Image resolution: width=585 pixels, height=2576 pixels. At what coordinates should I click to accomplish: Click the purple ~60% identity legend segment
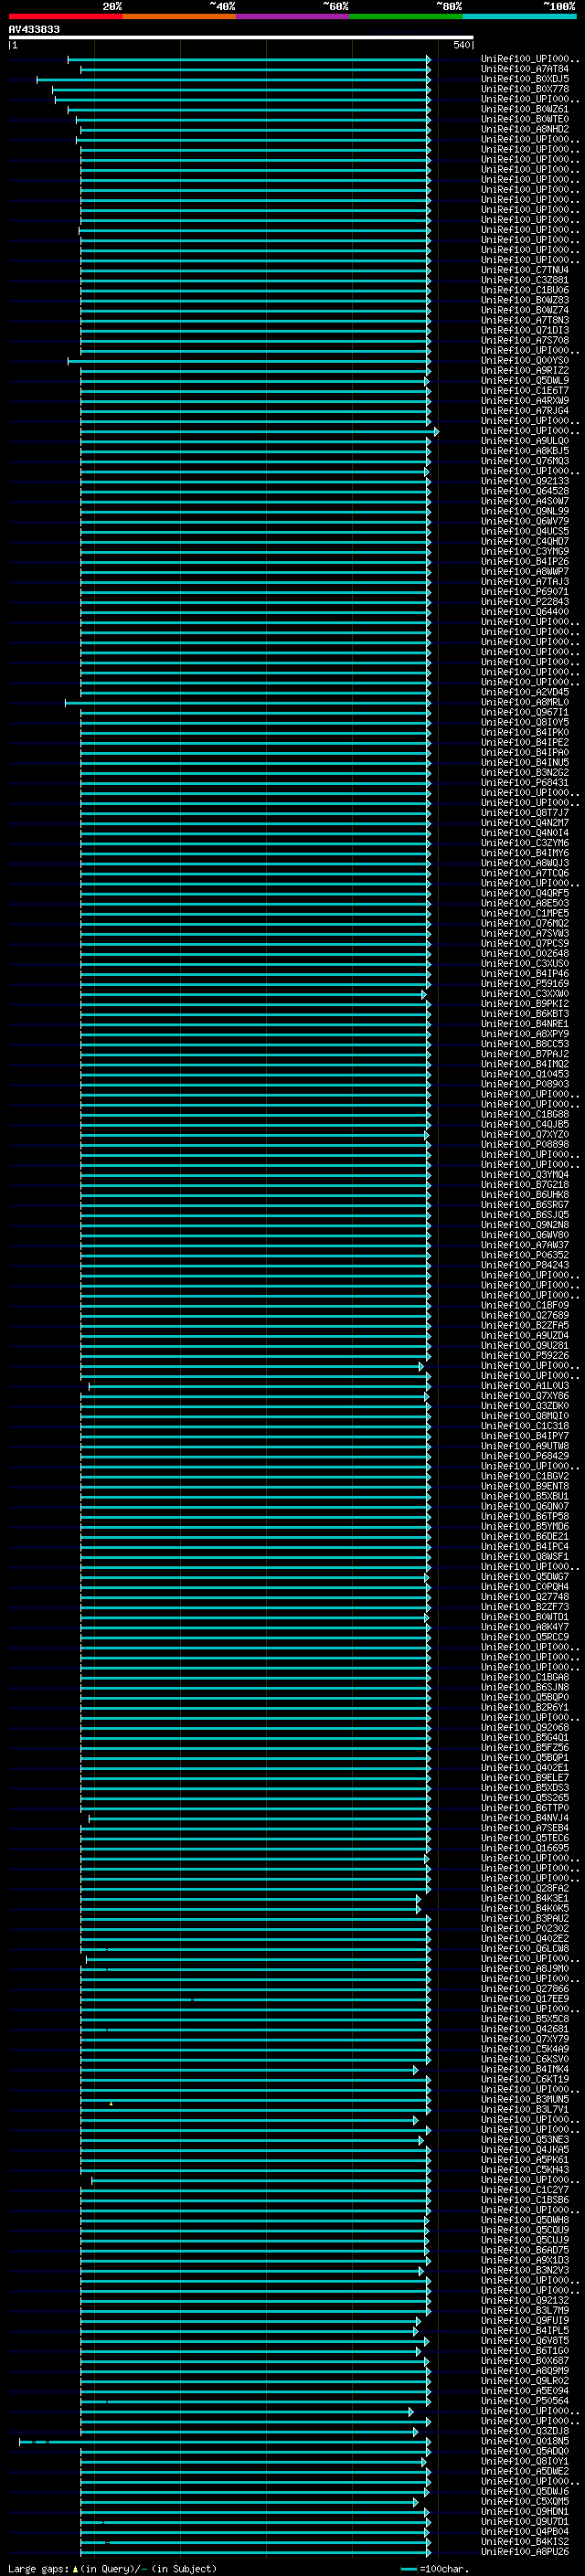(x=293, y=16)
